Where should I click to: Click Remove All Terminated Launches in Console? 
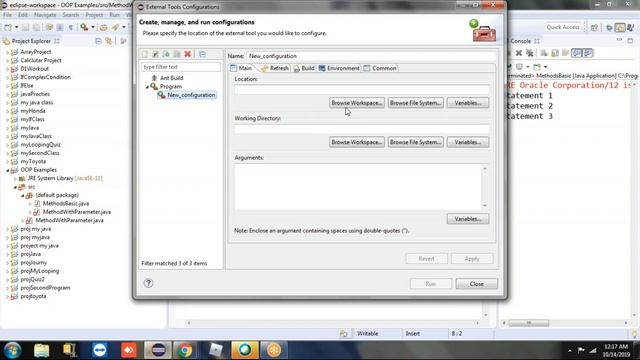(530, 53)
